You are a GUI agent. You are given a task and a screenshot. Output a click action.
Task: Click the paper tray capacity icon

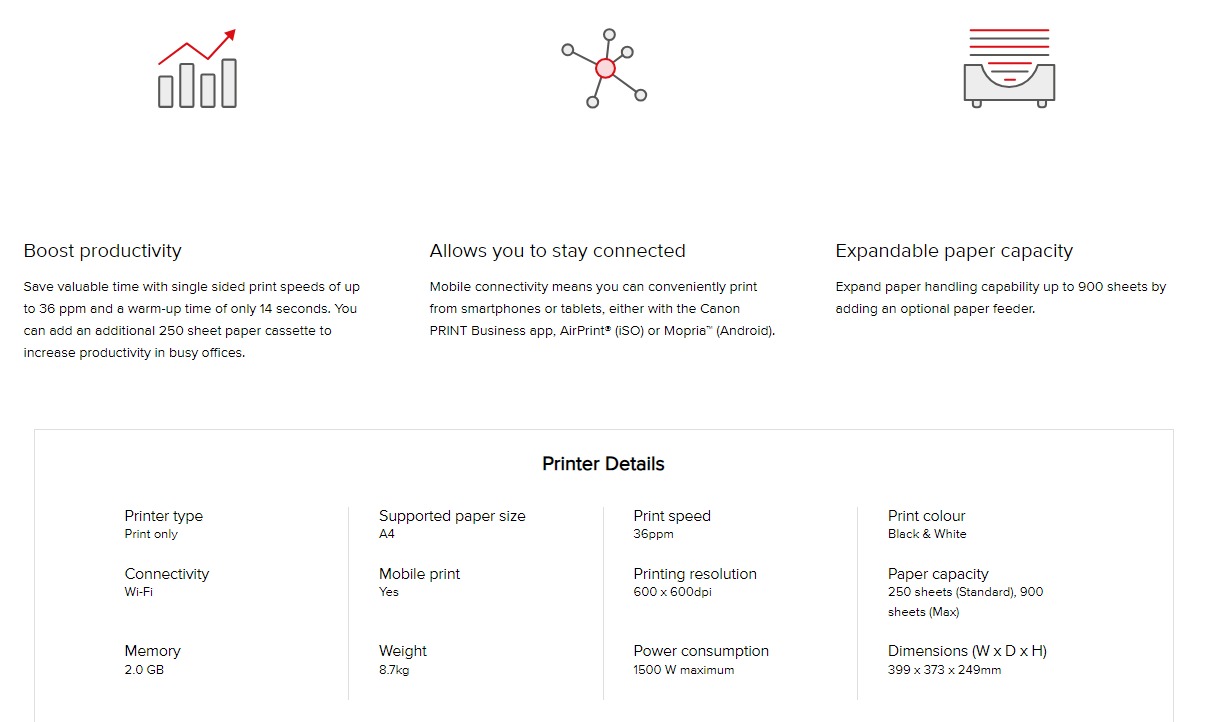click(1009, 68)
